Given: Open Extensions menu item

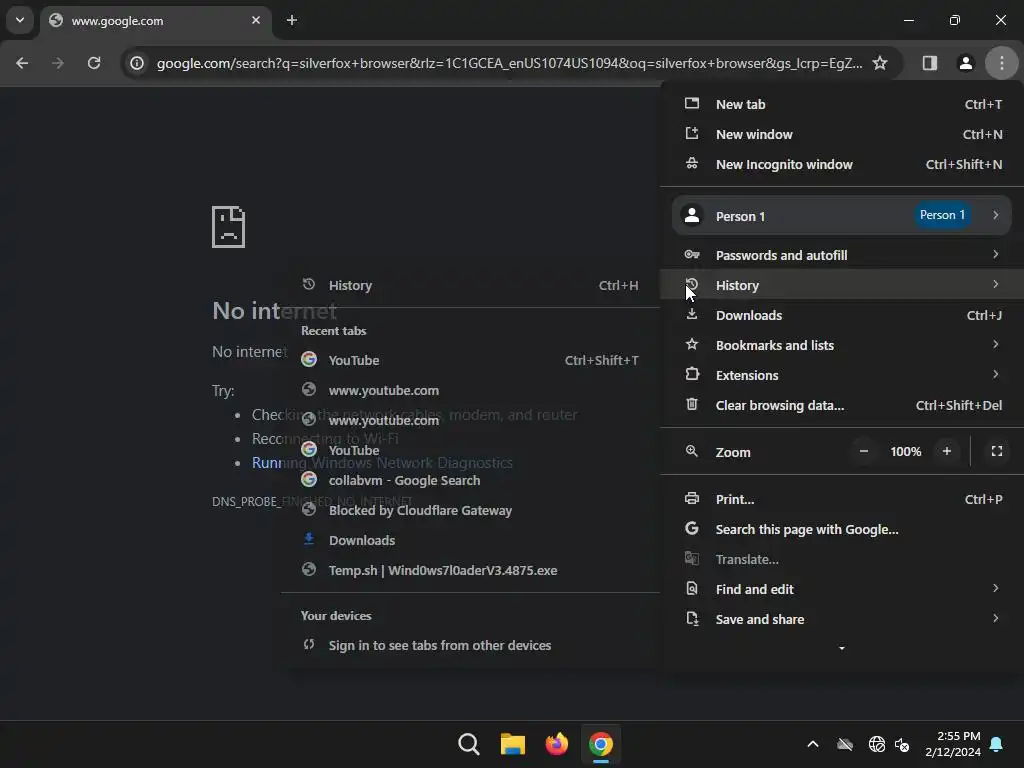Looking at the screenshot, I should (x=842, y=375).
